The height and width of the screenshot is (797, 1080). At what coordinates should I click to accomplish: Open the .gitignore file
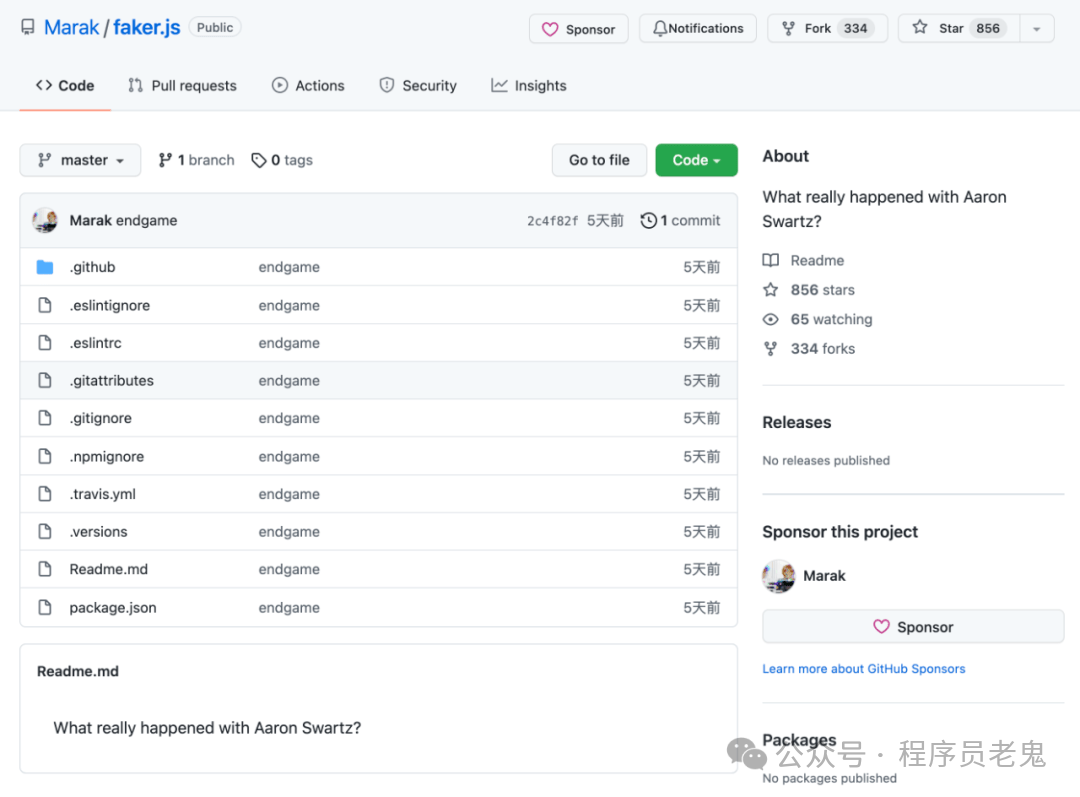point(101,418)
